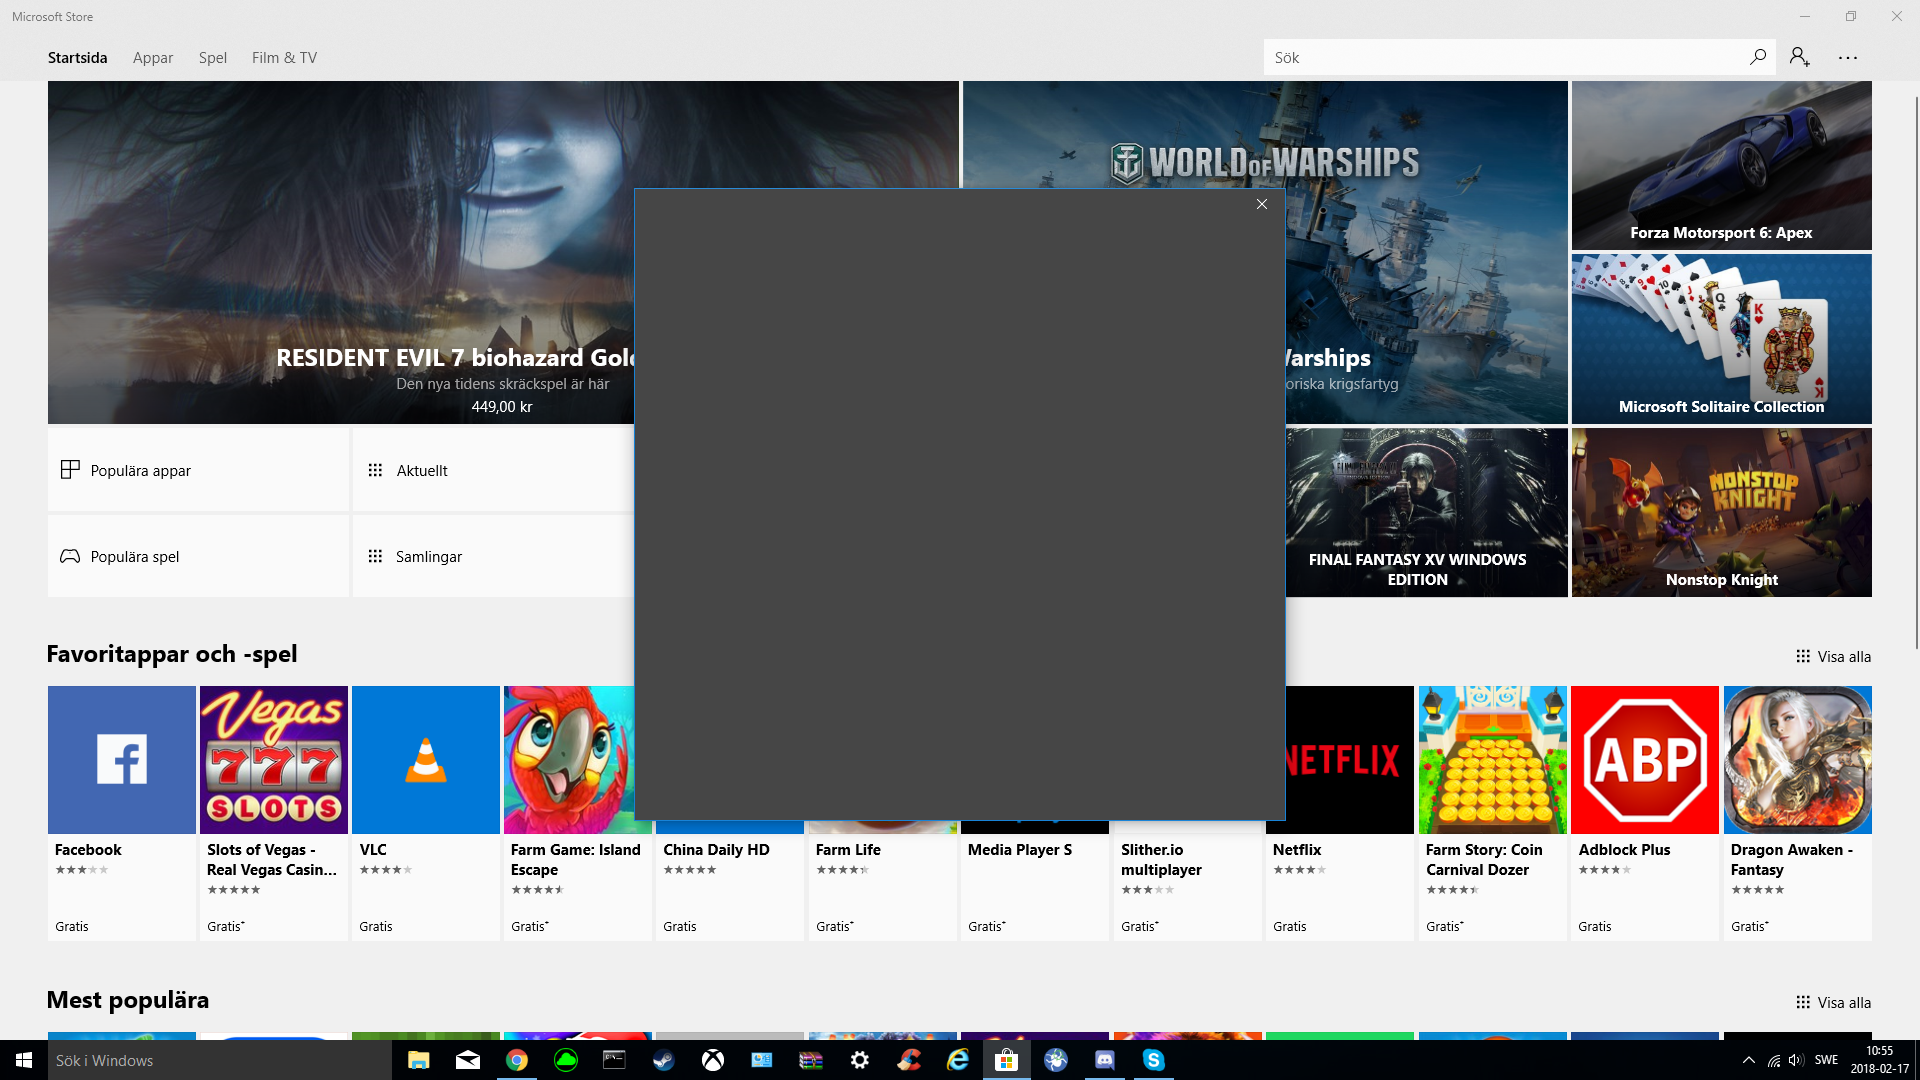
Task: Open Nonstop Knight tile
Action: 1721,513
